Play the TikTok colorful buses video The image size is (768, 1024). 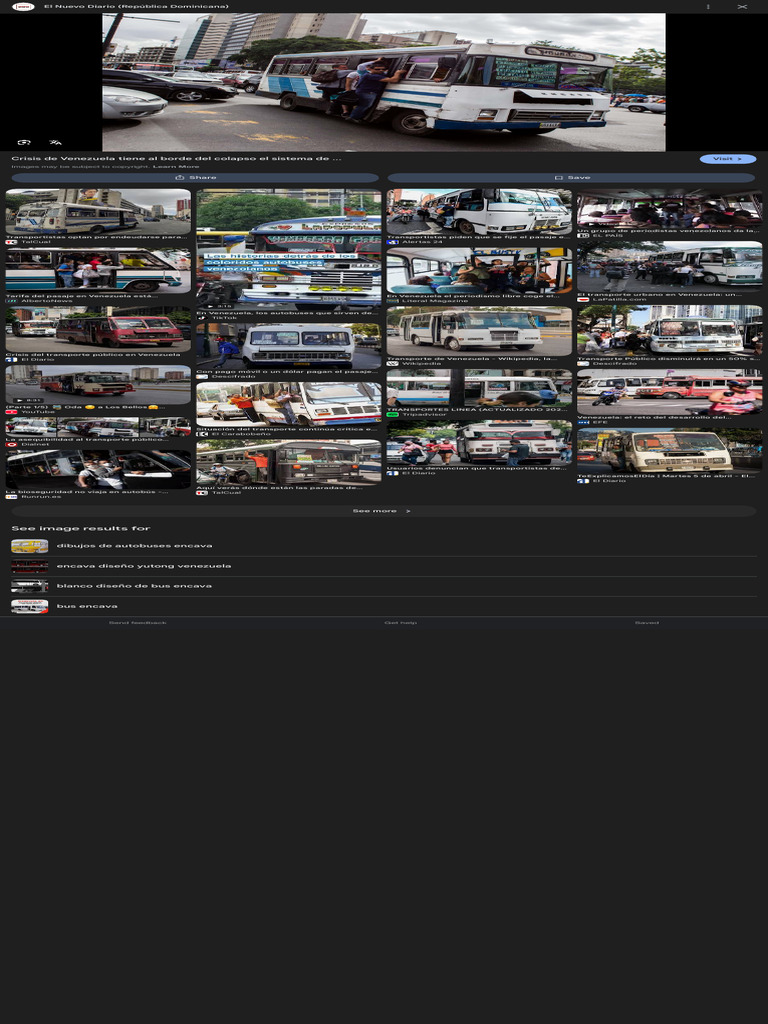(289, 249)
